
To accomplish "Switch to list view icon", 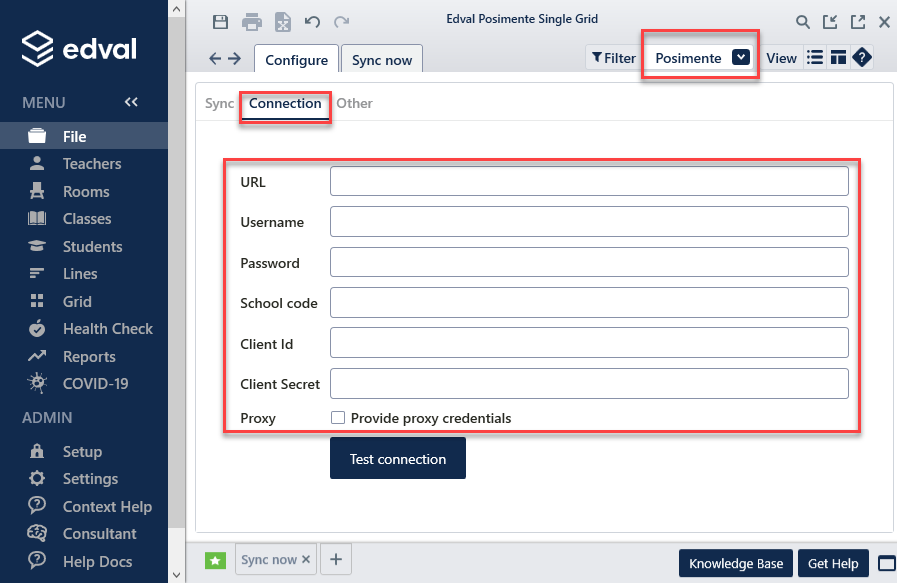I will tap(815, 57).
